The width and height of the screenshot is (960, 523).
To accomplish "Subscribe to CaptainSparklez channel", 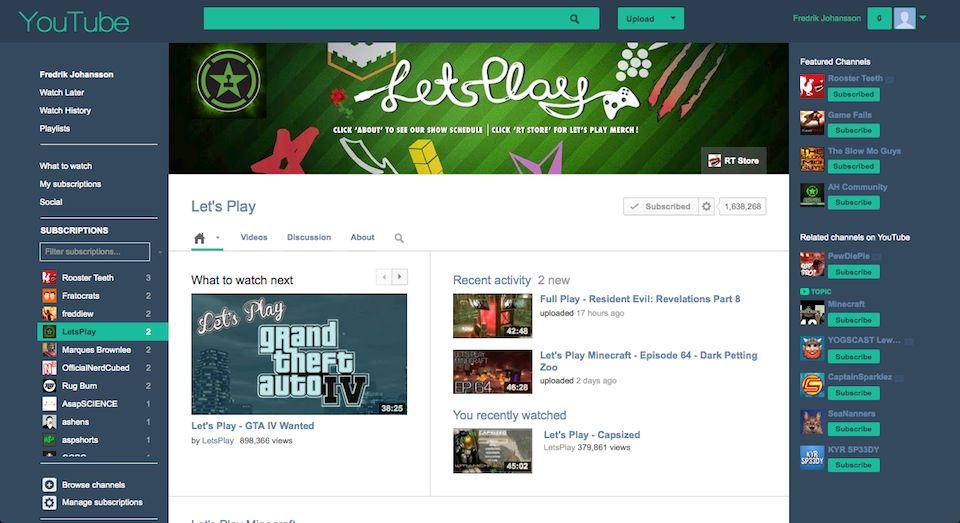I will (853, 393).
